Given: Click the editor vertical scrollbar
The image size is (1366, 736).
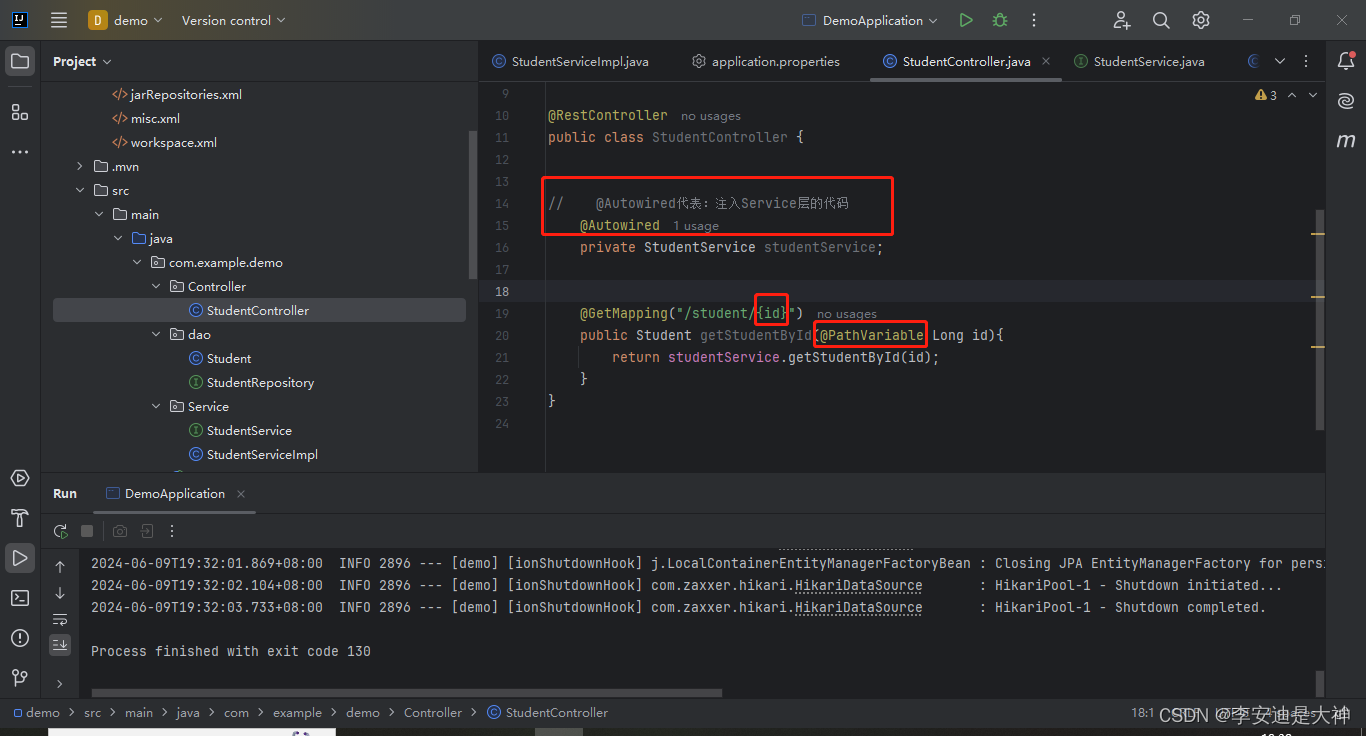Looking at the screenshot, I should [1320, 320].
